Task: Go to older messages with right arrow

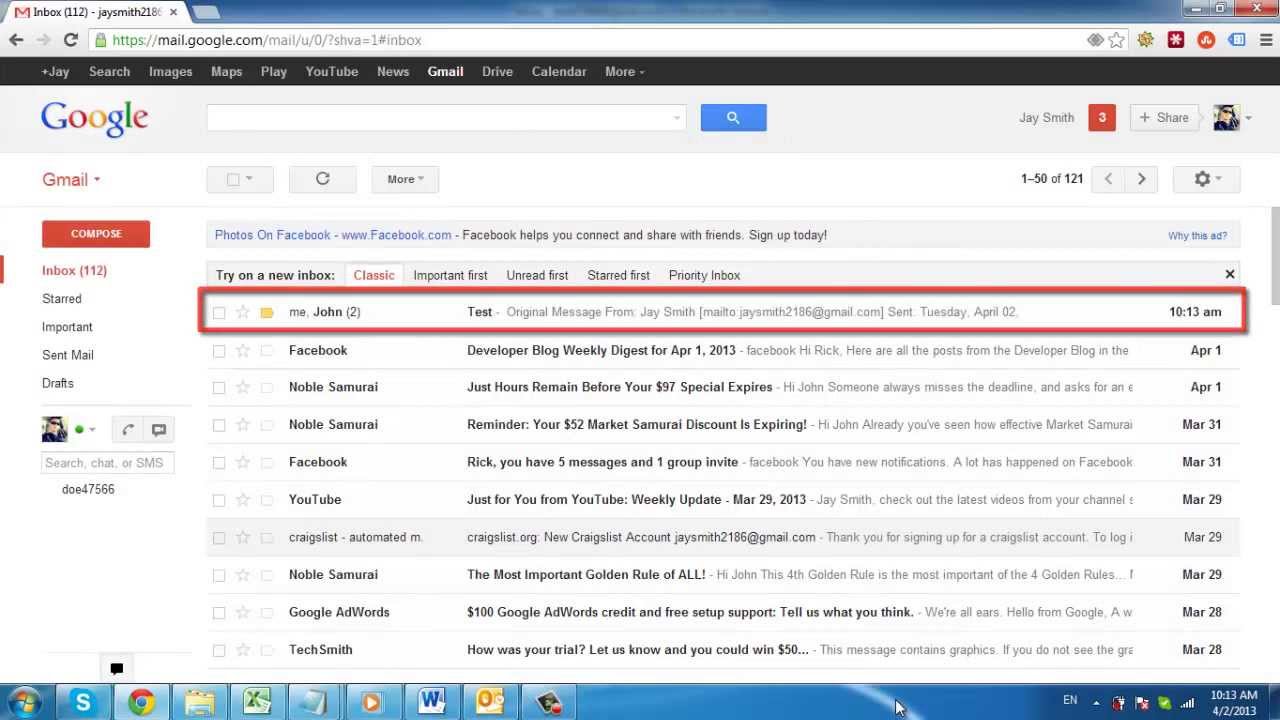Action: pyautogui.click(x=1141, y=179)
